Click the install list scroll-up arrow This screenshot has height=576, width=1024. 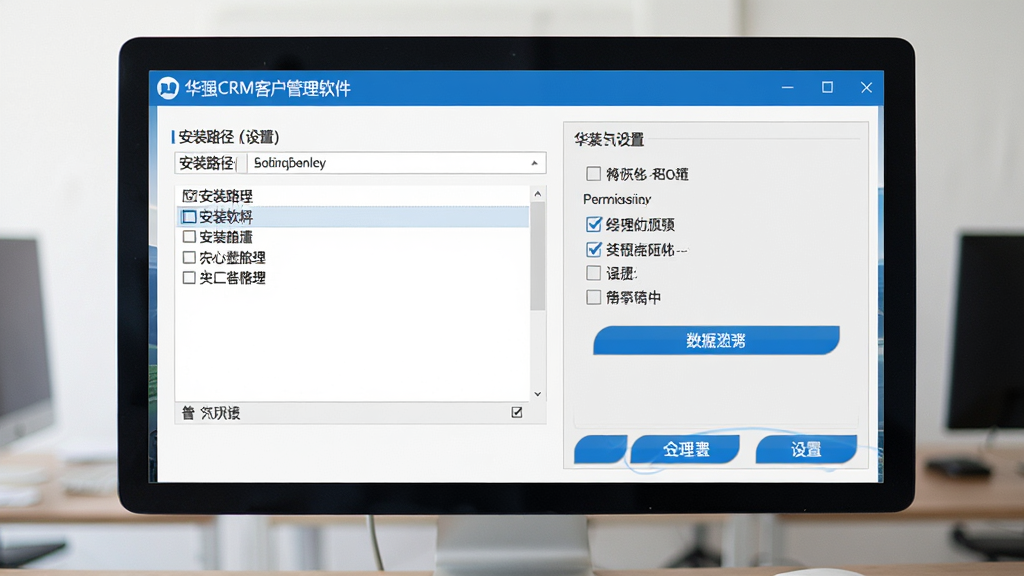(537, 194)
